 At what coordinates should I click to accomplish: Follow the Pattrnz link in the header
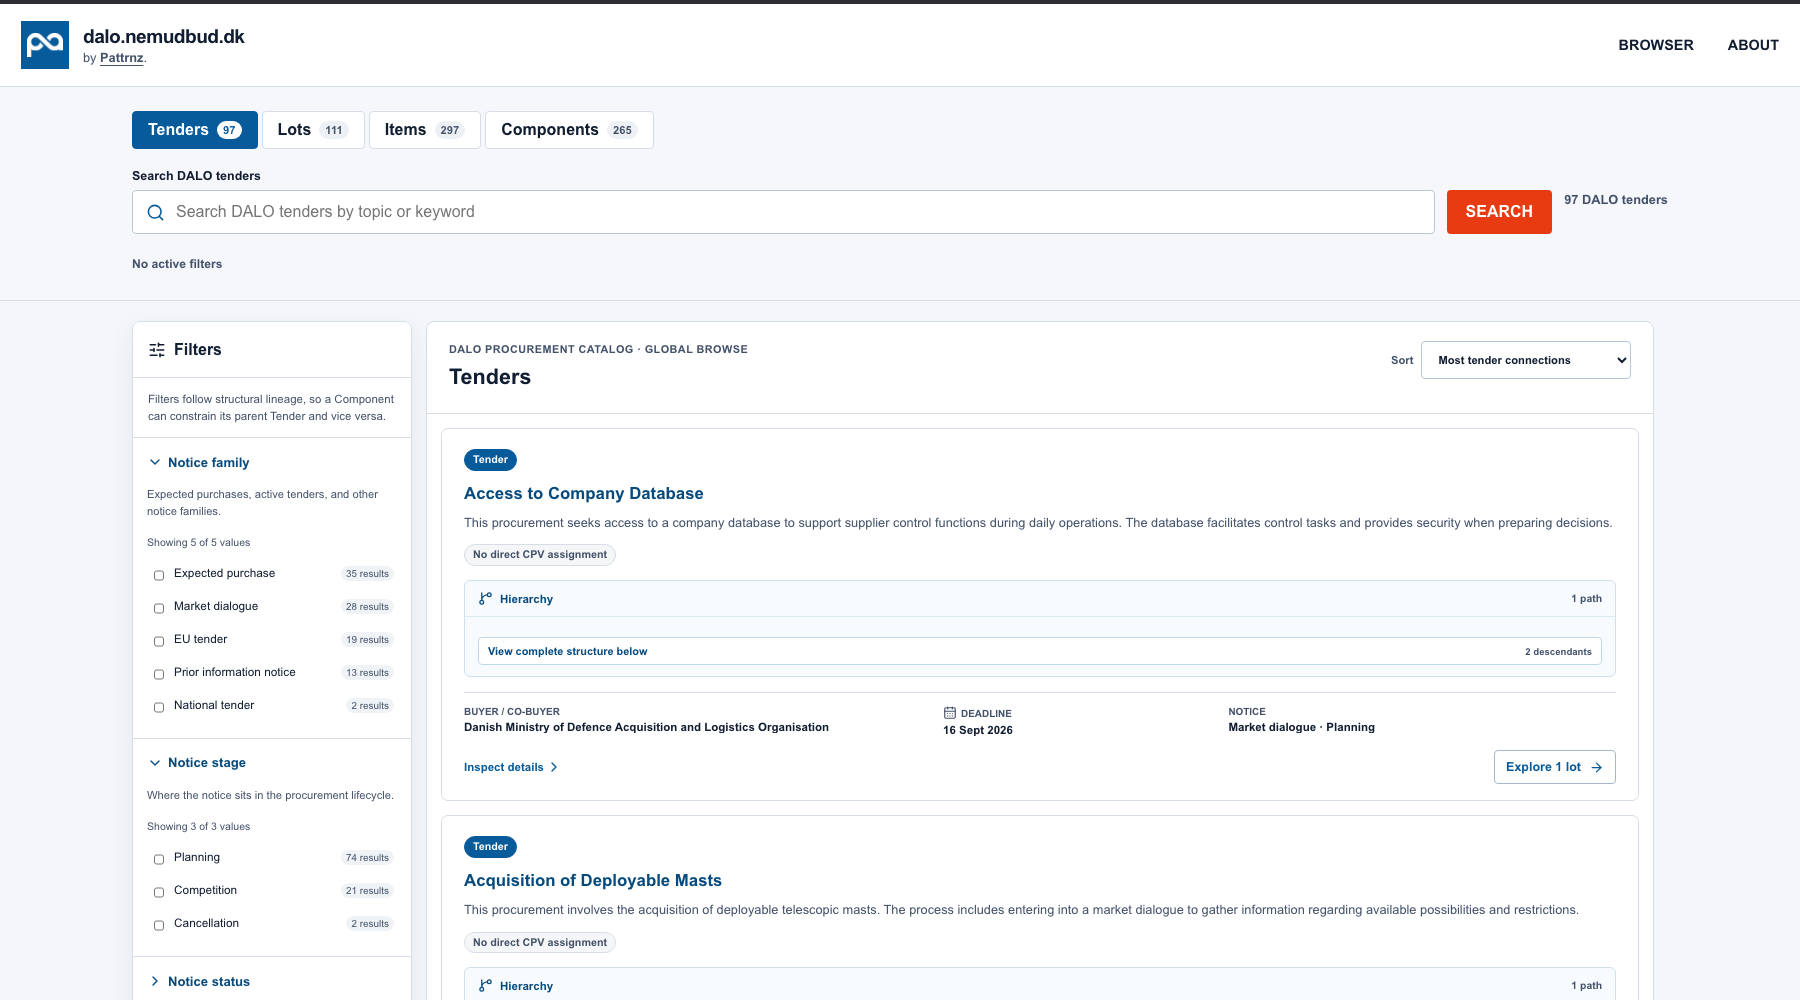point(121,58)
